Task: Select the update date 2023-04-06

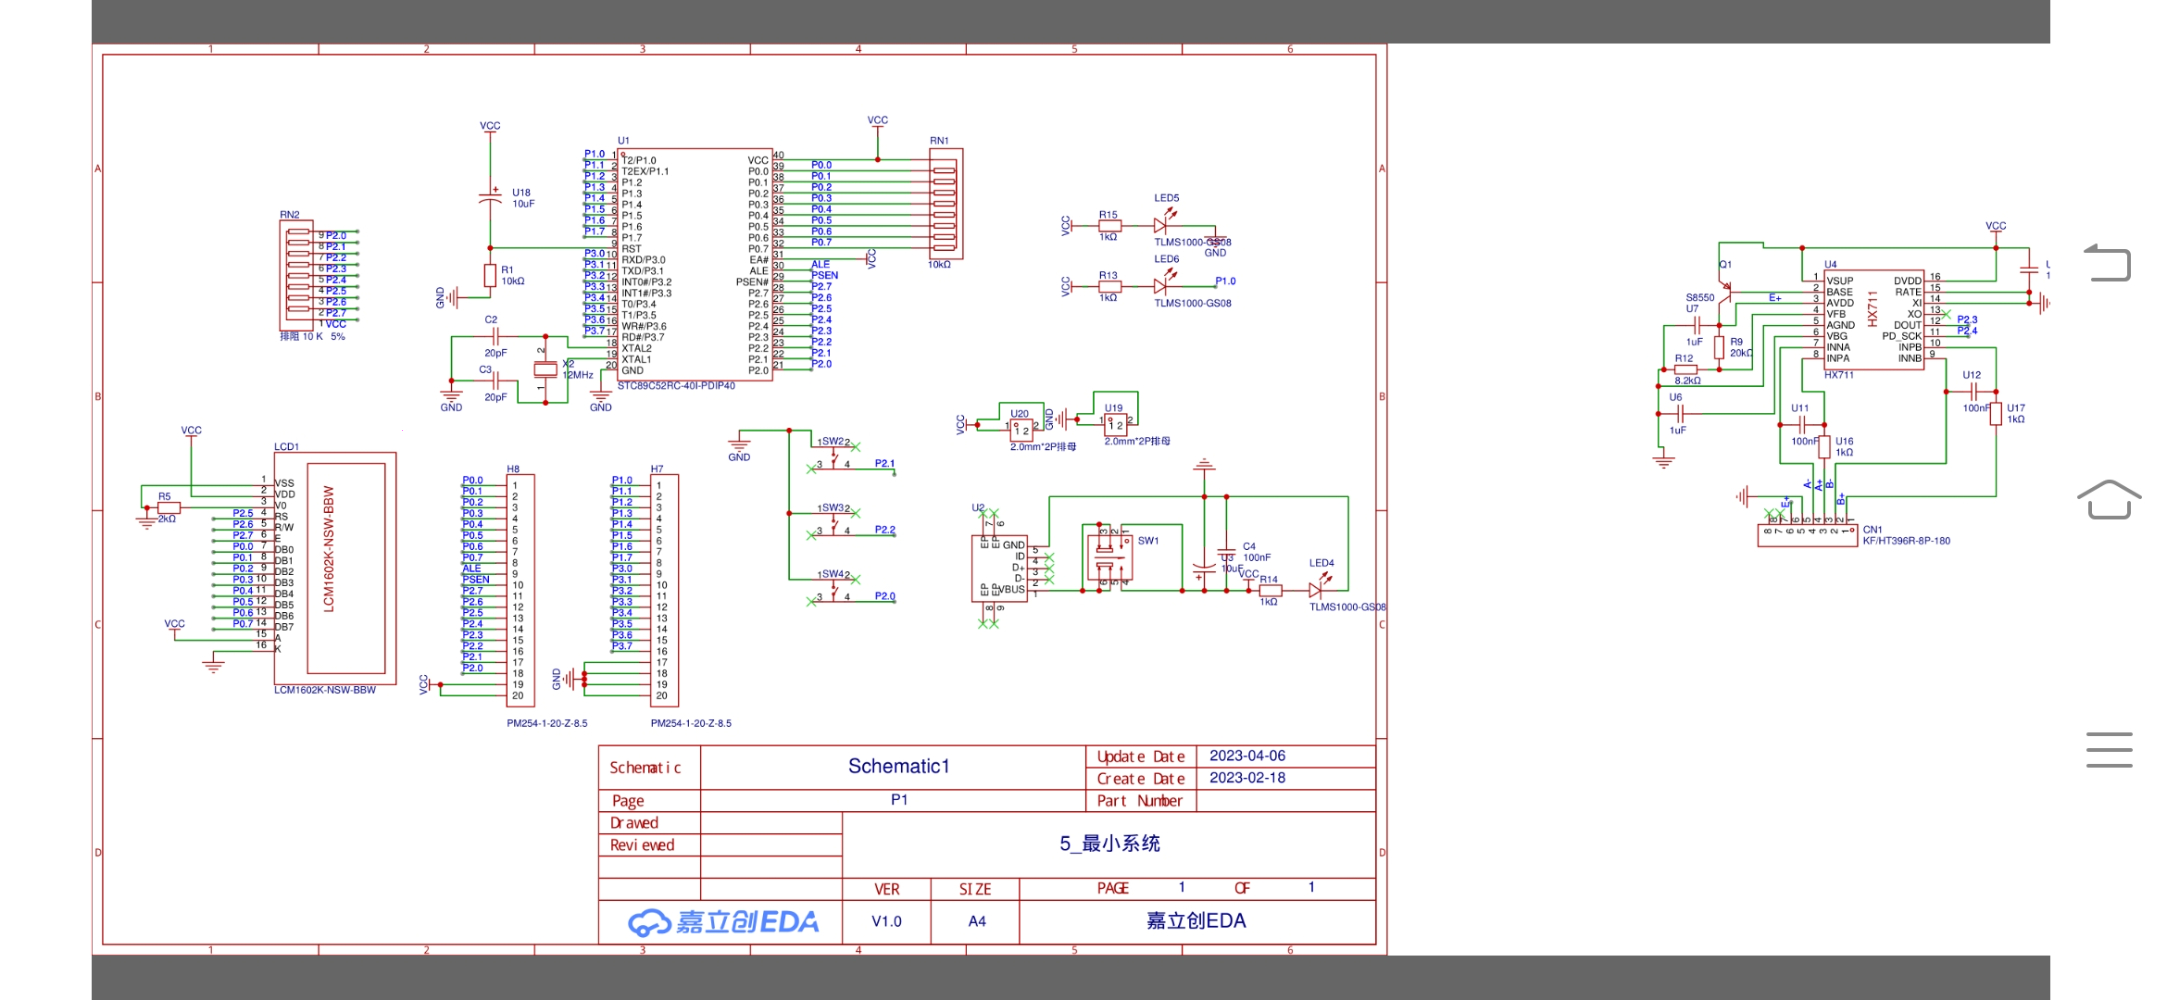Action: (x=1247, y=756)
